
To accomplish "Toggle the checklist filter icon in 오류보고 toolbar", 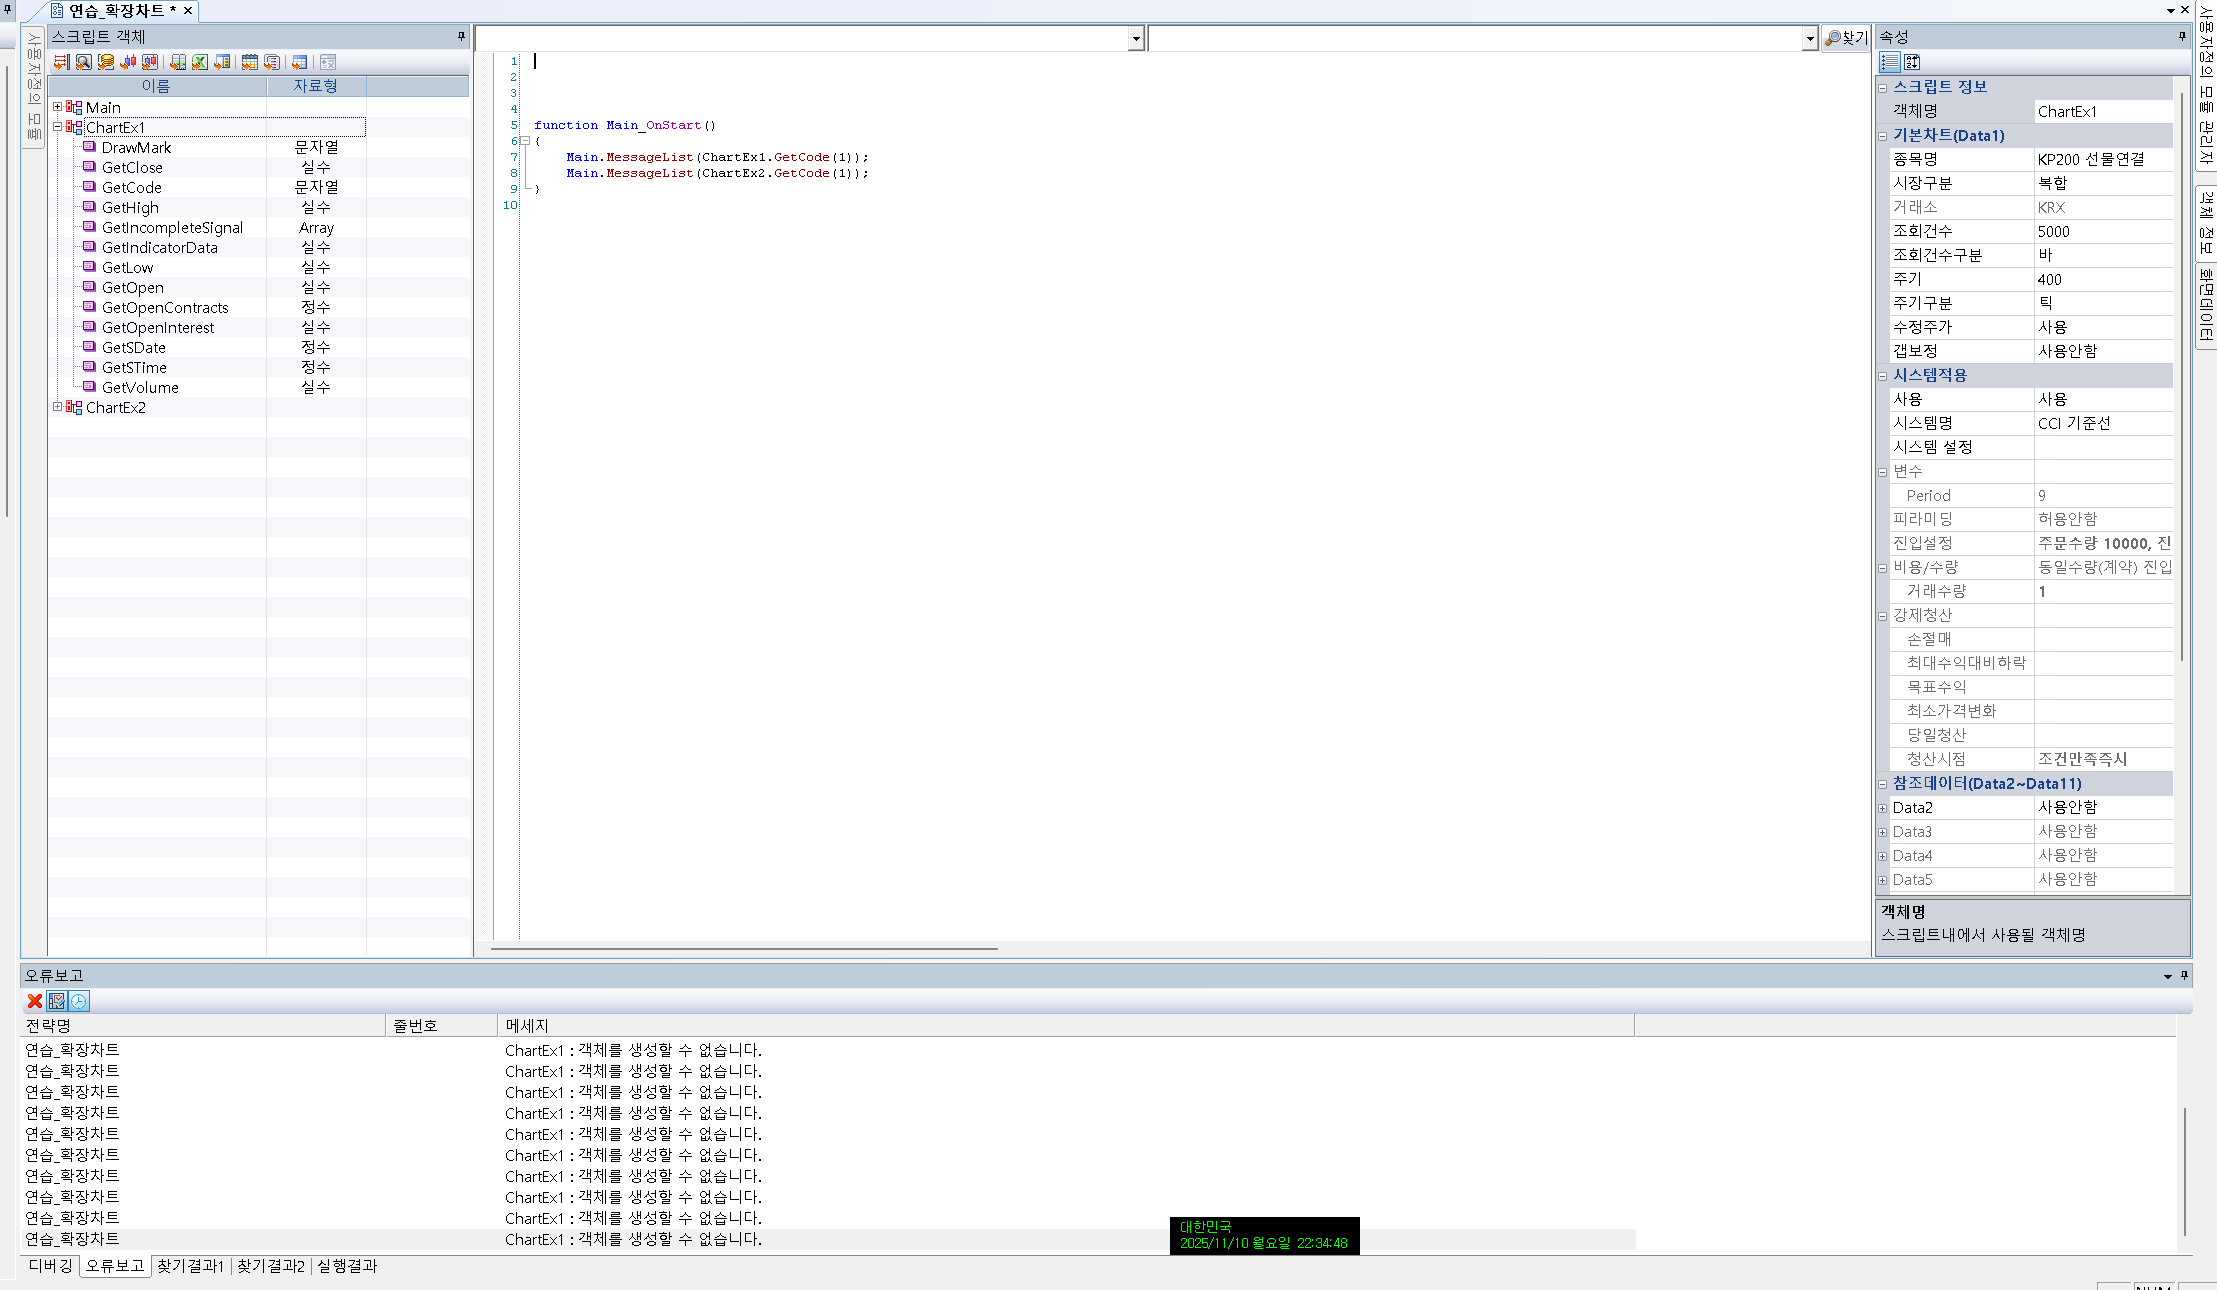I will [x=57, y=1001].
